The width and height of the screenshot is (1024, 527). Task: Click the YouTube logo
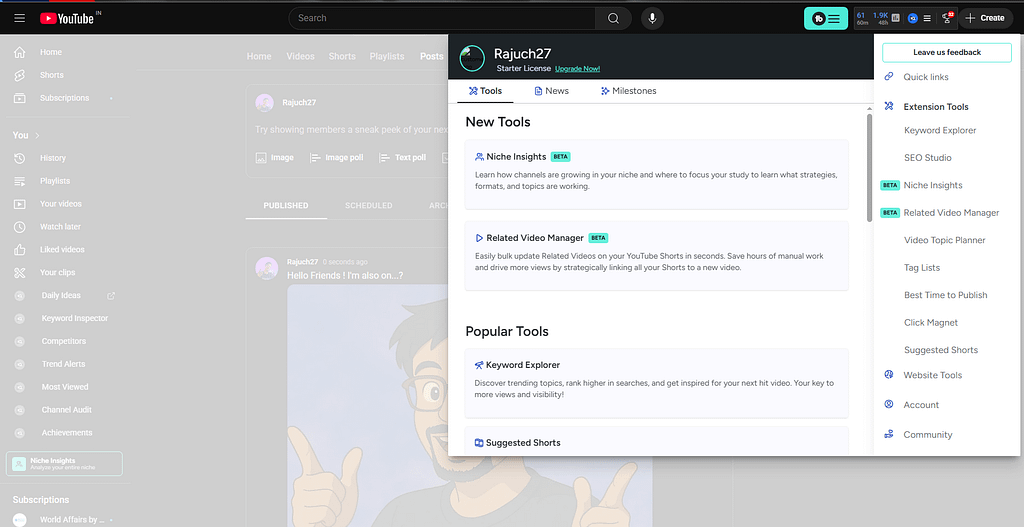click(67, 18)
